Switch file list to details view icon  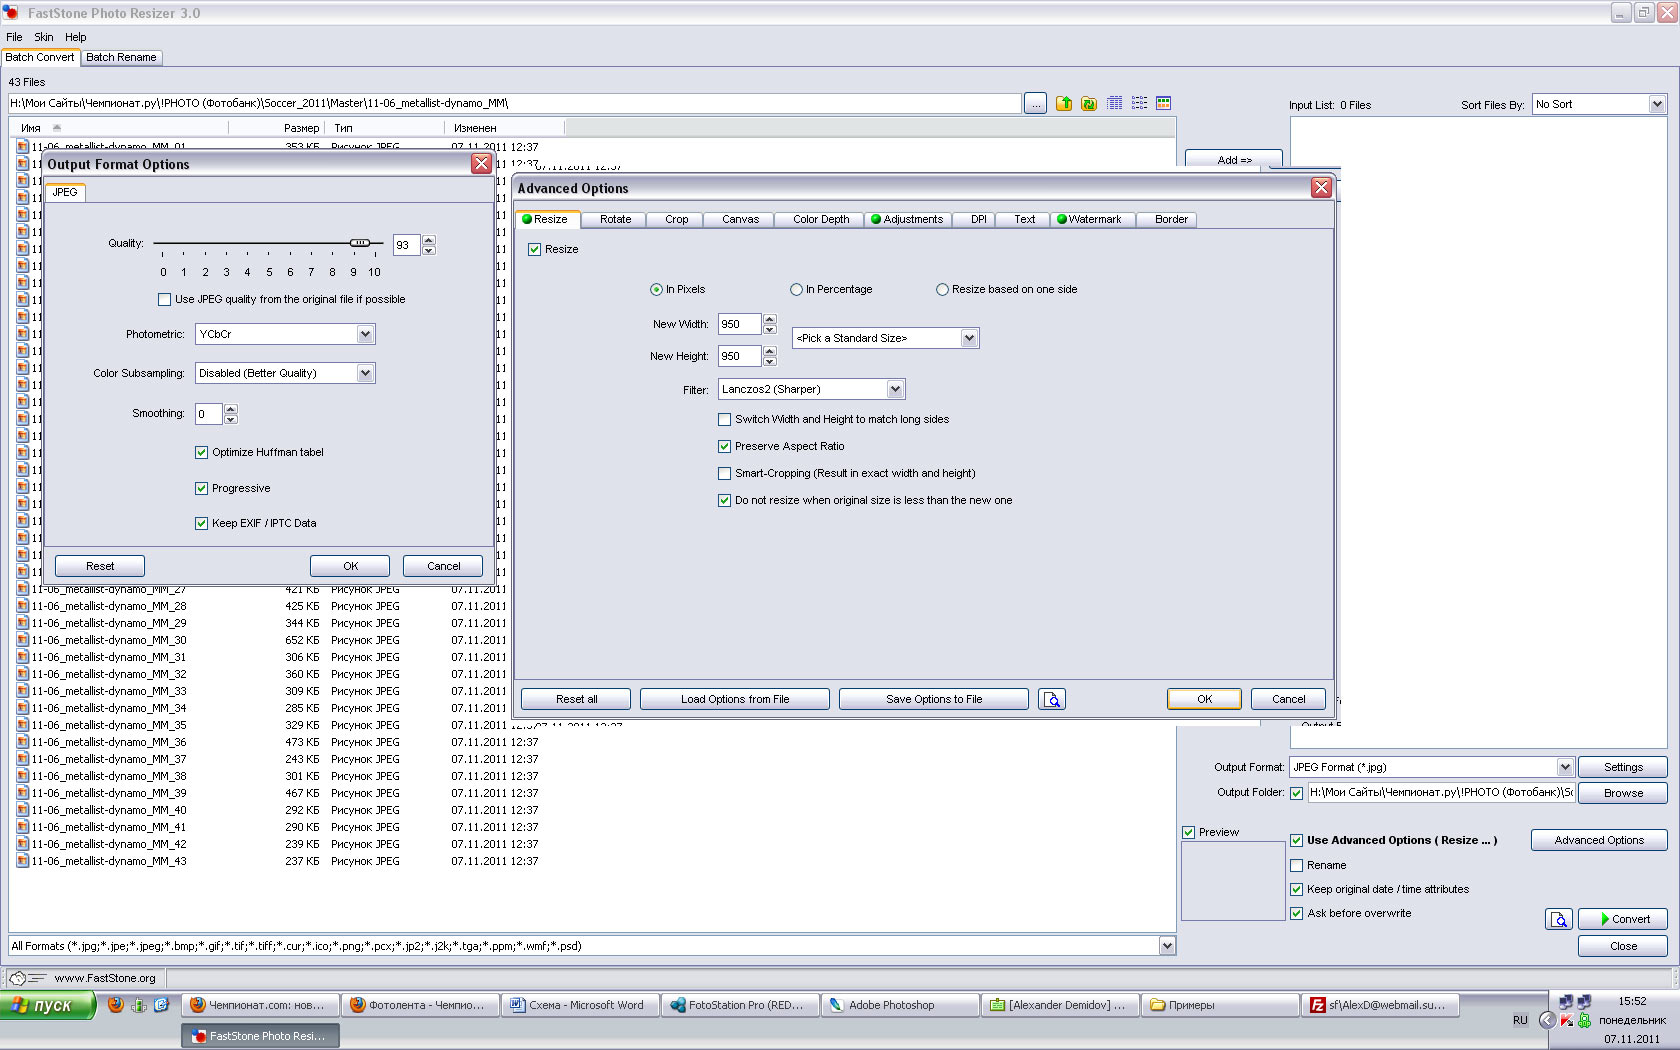[1114, 104]
